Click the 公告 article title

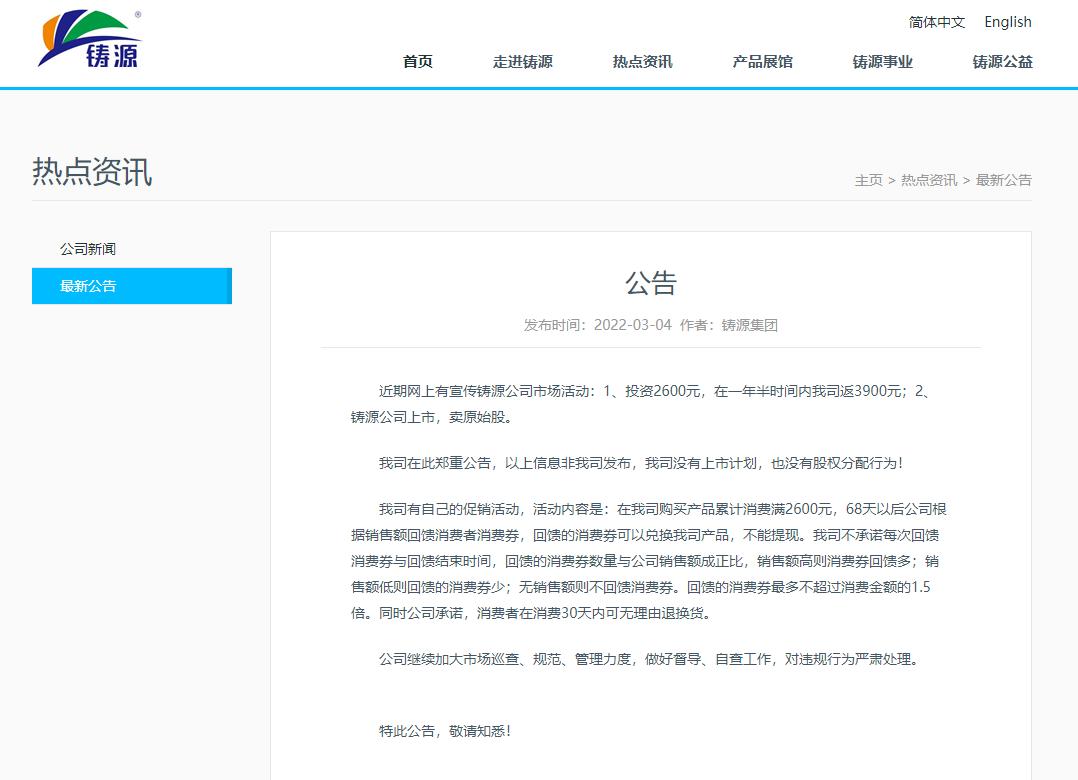pyautogui.click(x=650, y=283)
